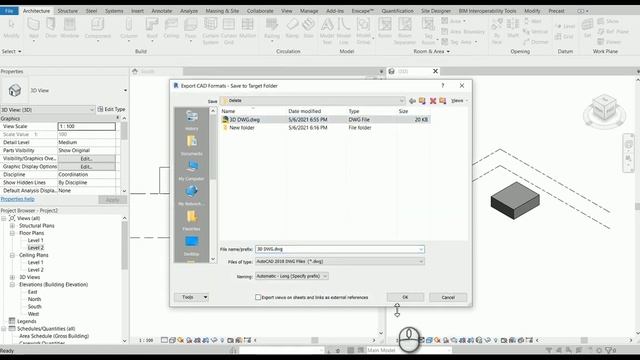Open Desktop place in dialog sidebar
Viewport: 640px width, 360px height.
point(191,245)
